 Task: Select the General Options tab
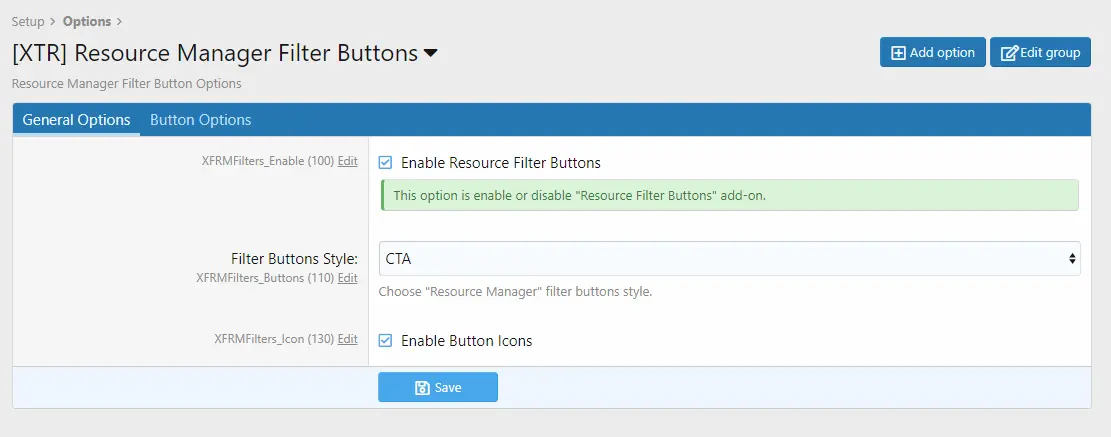[77, 120]
